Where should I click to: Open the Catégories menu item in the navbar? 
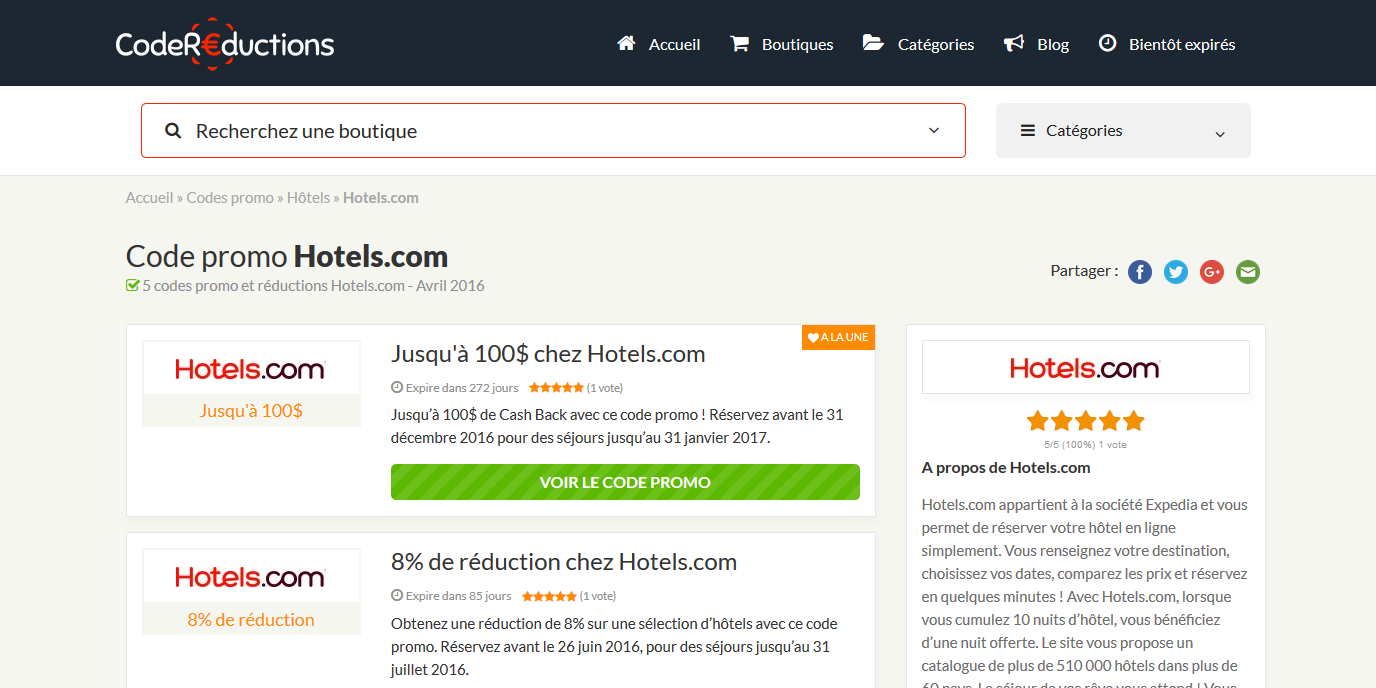click(918, 44)
